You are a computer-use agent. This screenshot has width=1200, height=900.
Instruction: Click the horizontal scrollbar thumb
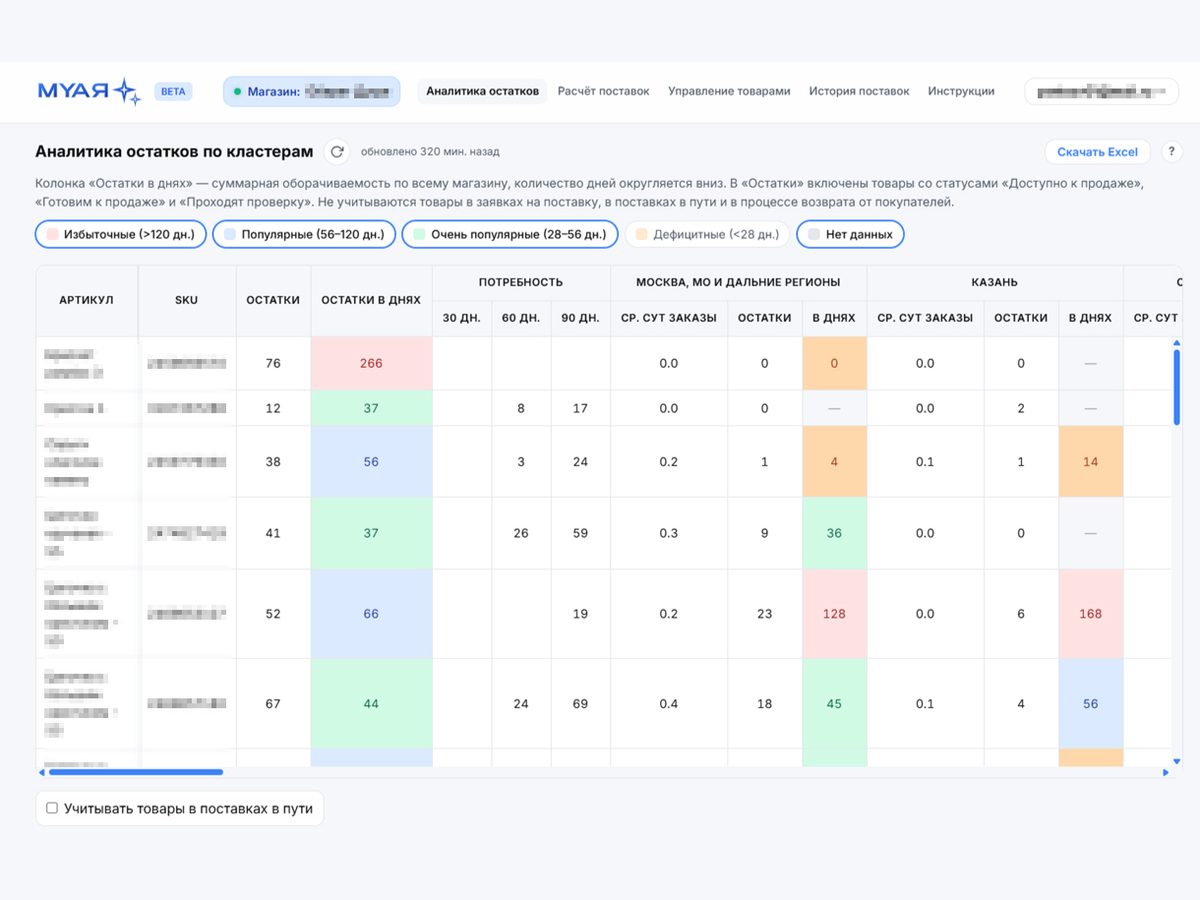click(135, 772)
